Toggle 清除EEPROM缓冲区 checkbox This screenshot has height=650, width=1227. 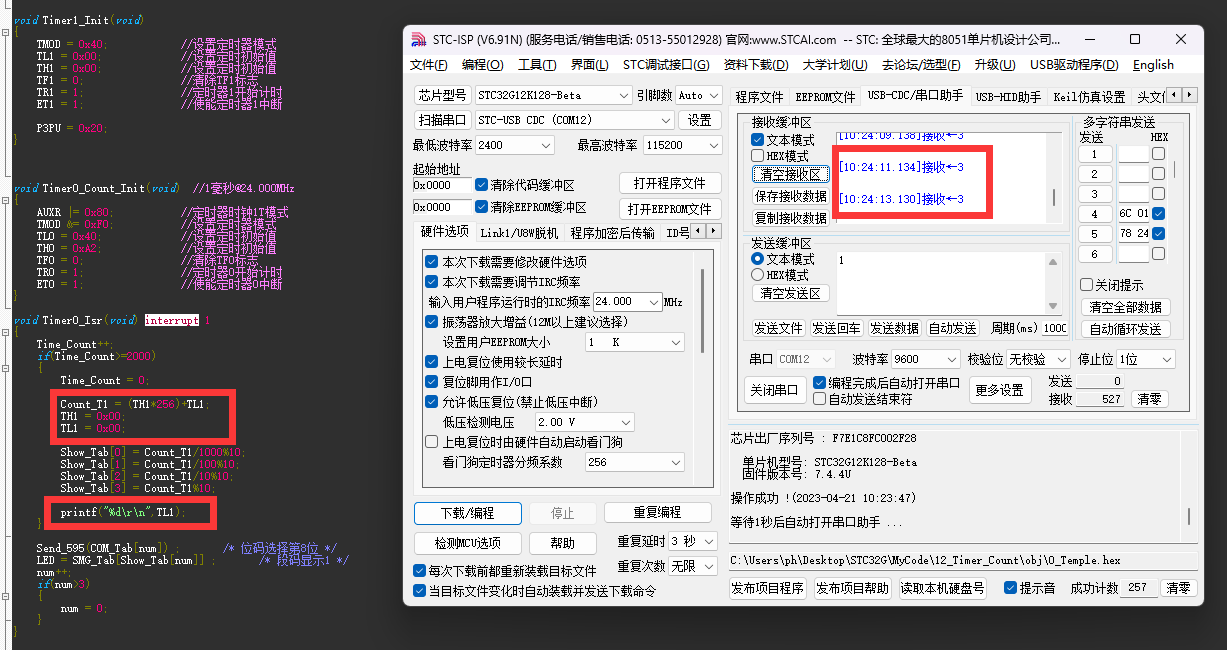point(482,208)
